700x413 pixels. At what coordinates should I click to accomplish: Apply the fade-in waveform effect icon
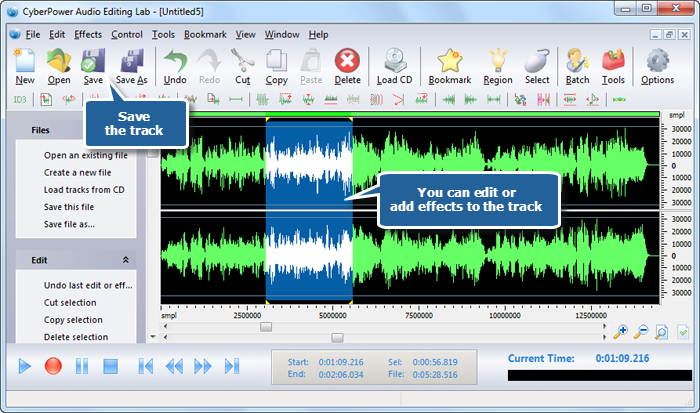pos(448,100)
